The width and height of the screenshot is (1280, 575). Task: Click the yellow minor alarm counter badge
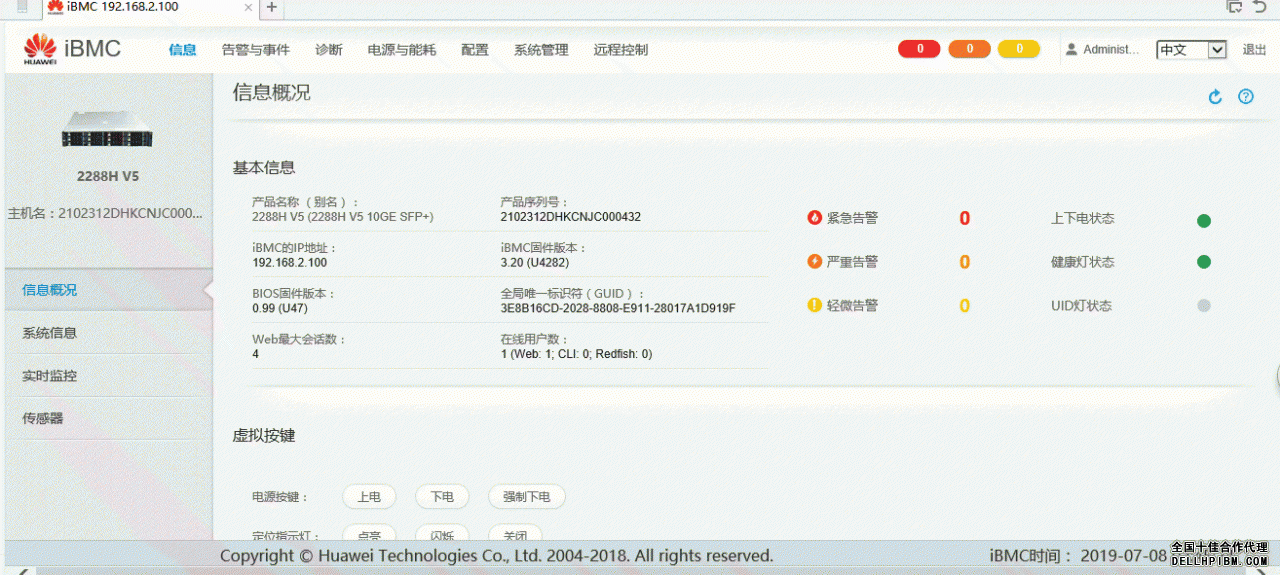pyautogui.click(x=1019, y=49)
